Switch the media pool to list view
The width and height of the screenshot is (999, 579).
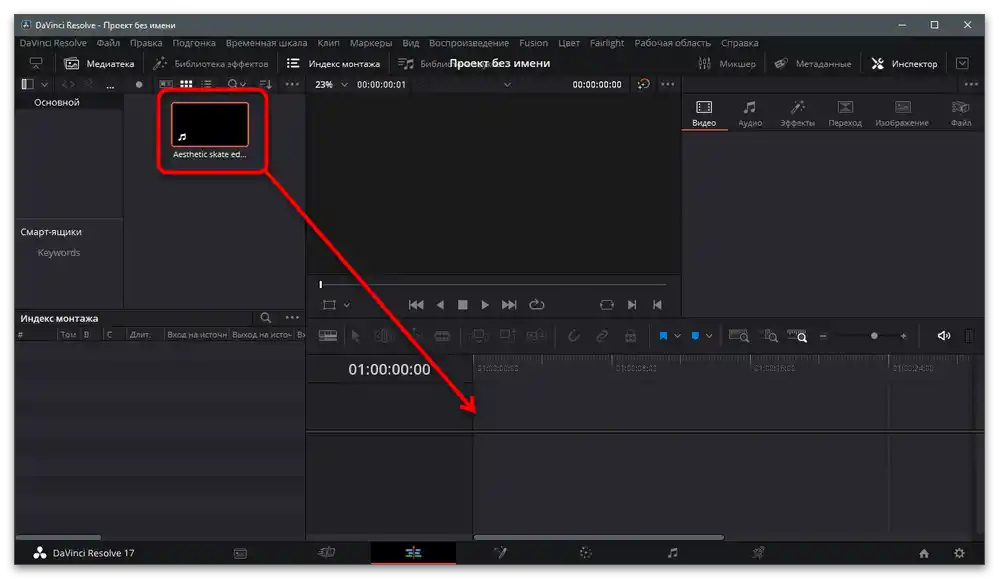[206, 84]
